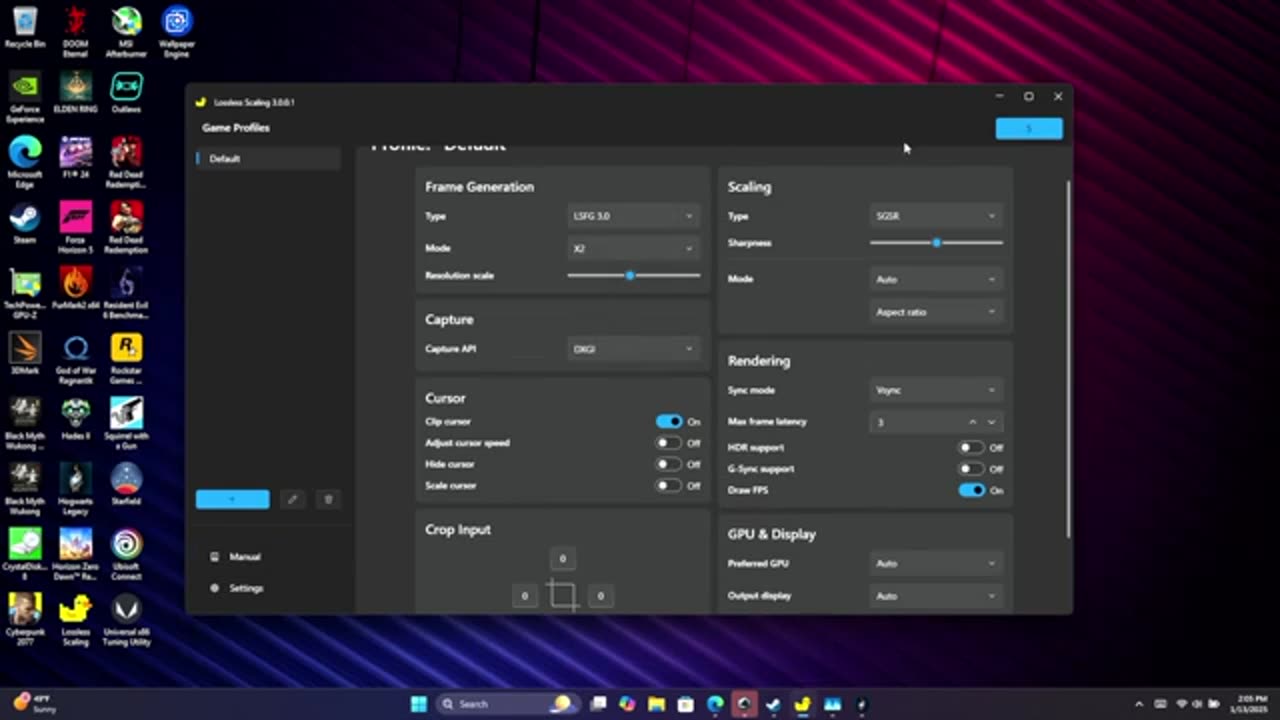This screenshot has width=1280, height=720.
Task: Click the blue add profile button
Action: coord(232,499)
